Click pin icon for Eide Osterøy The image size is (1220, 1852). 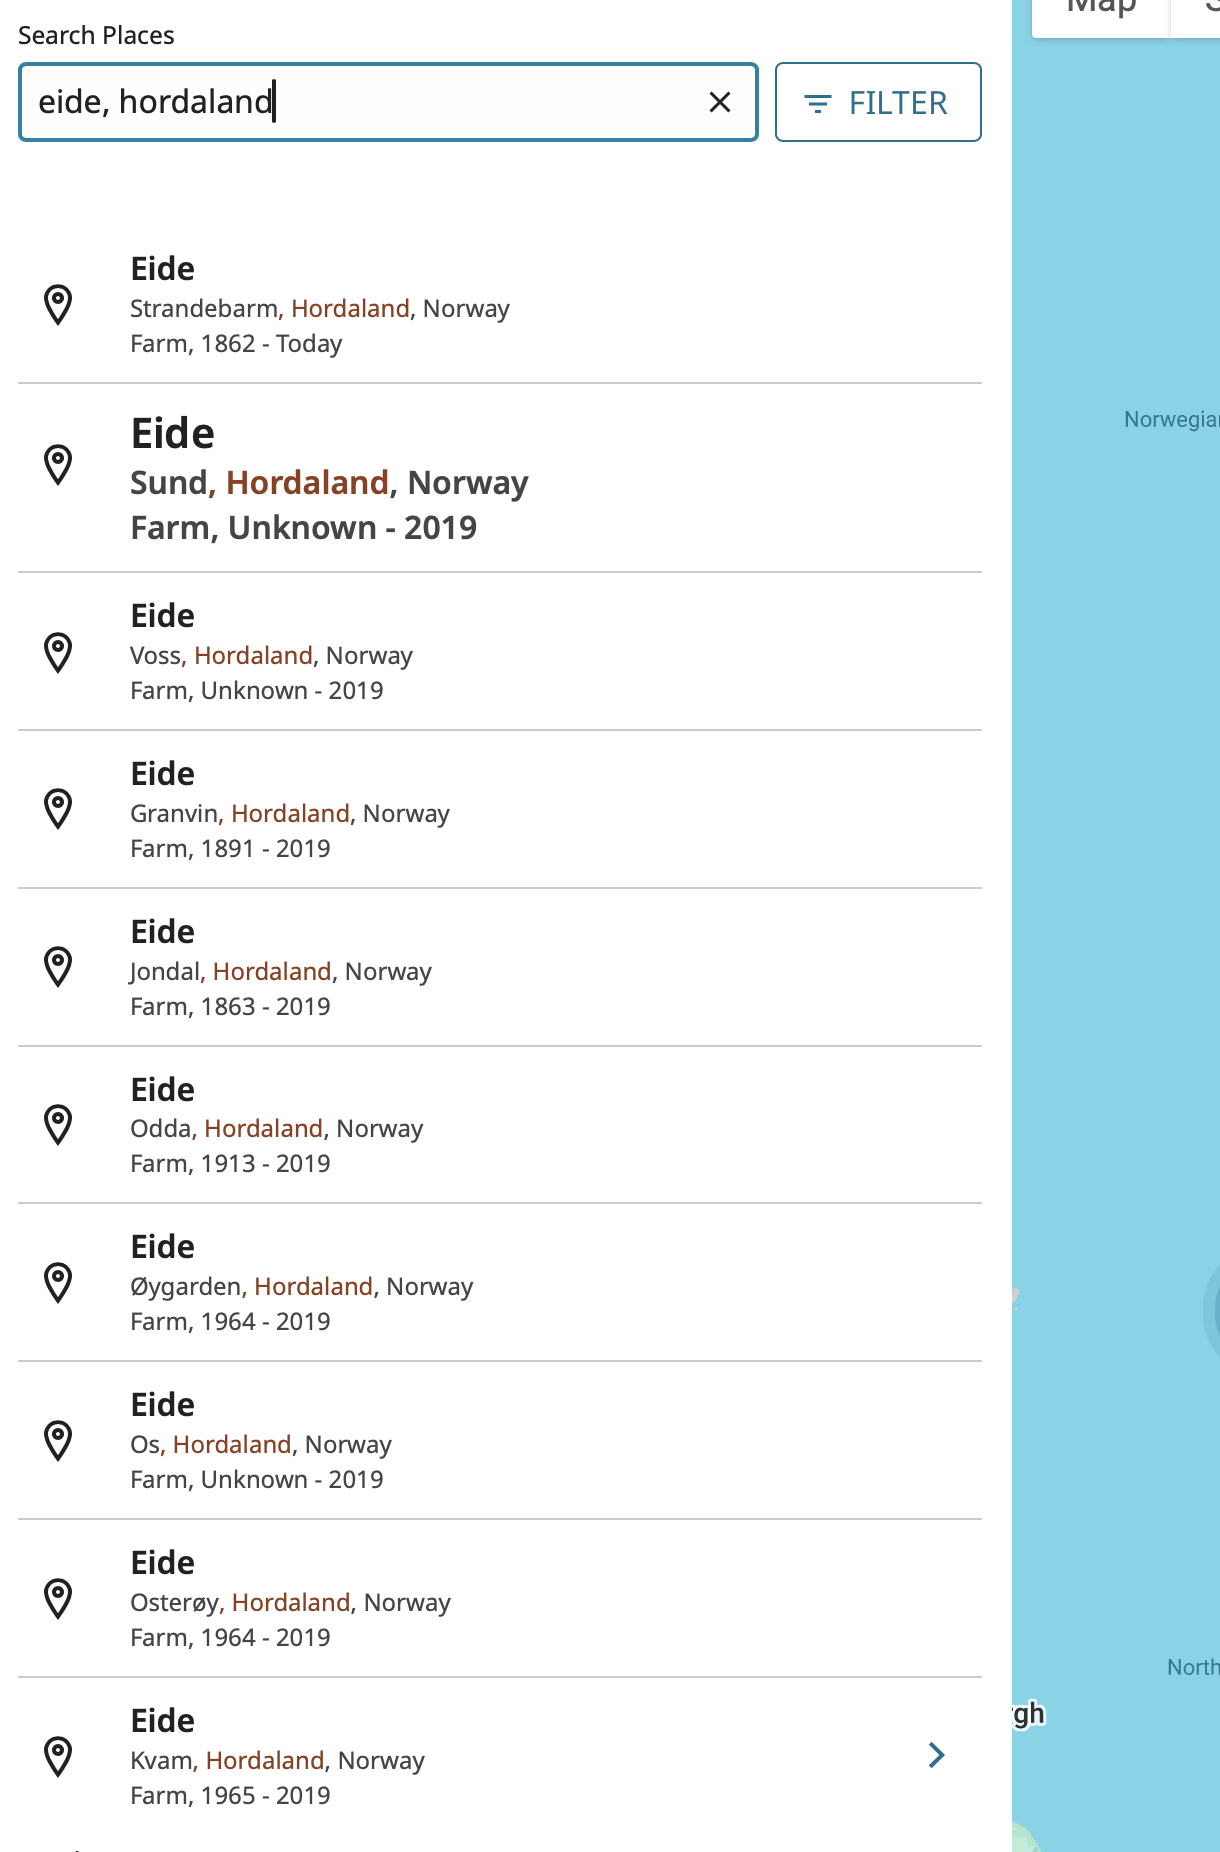pos(59,1599)
